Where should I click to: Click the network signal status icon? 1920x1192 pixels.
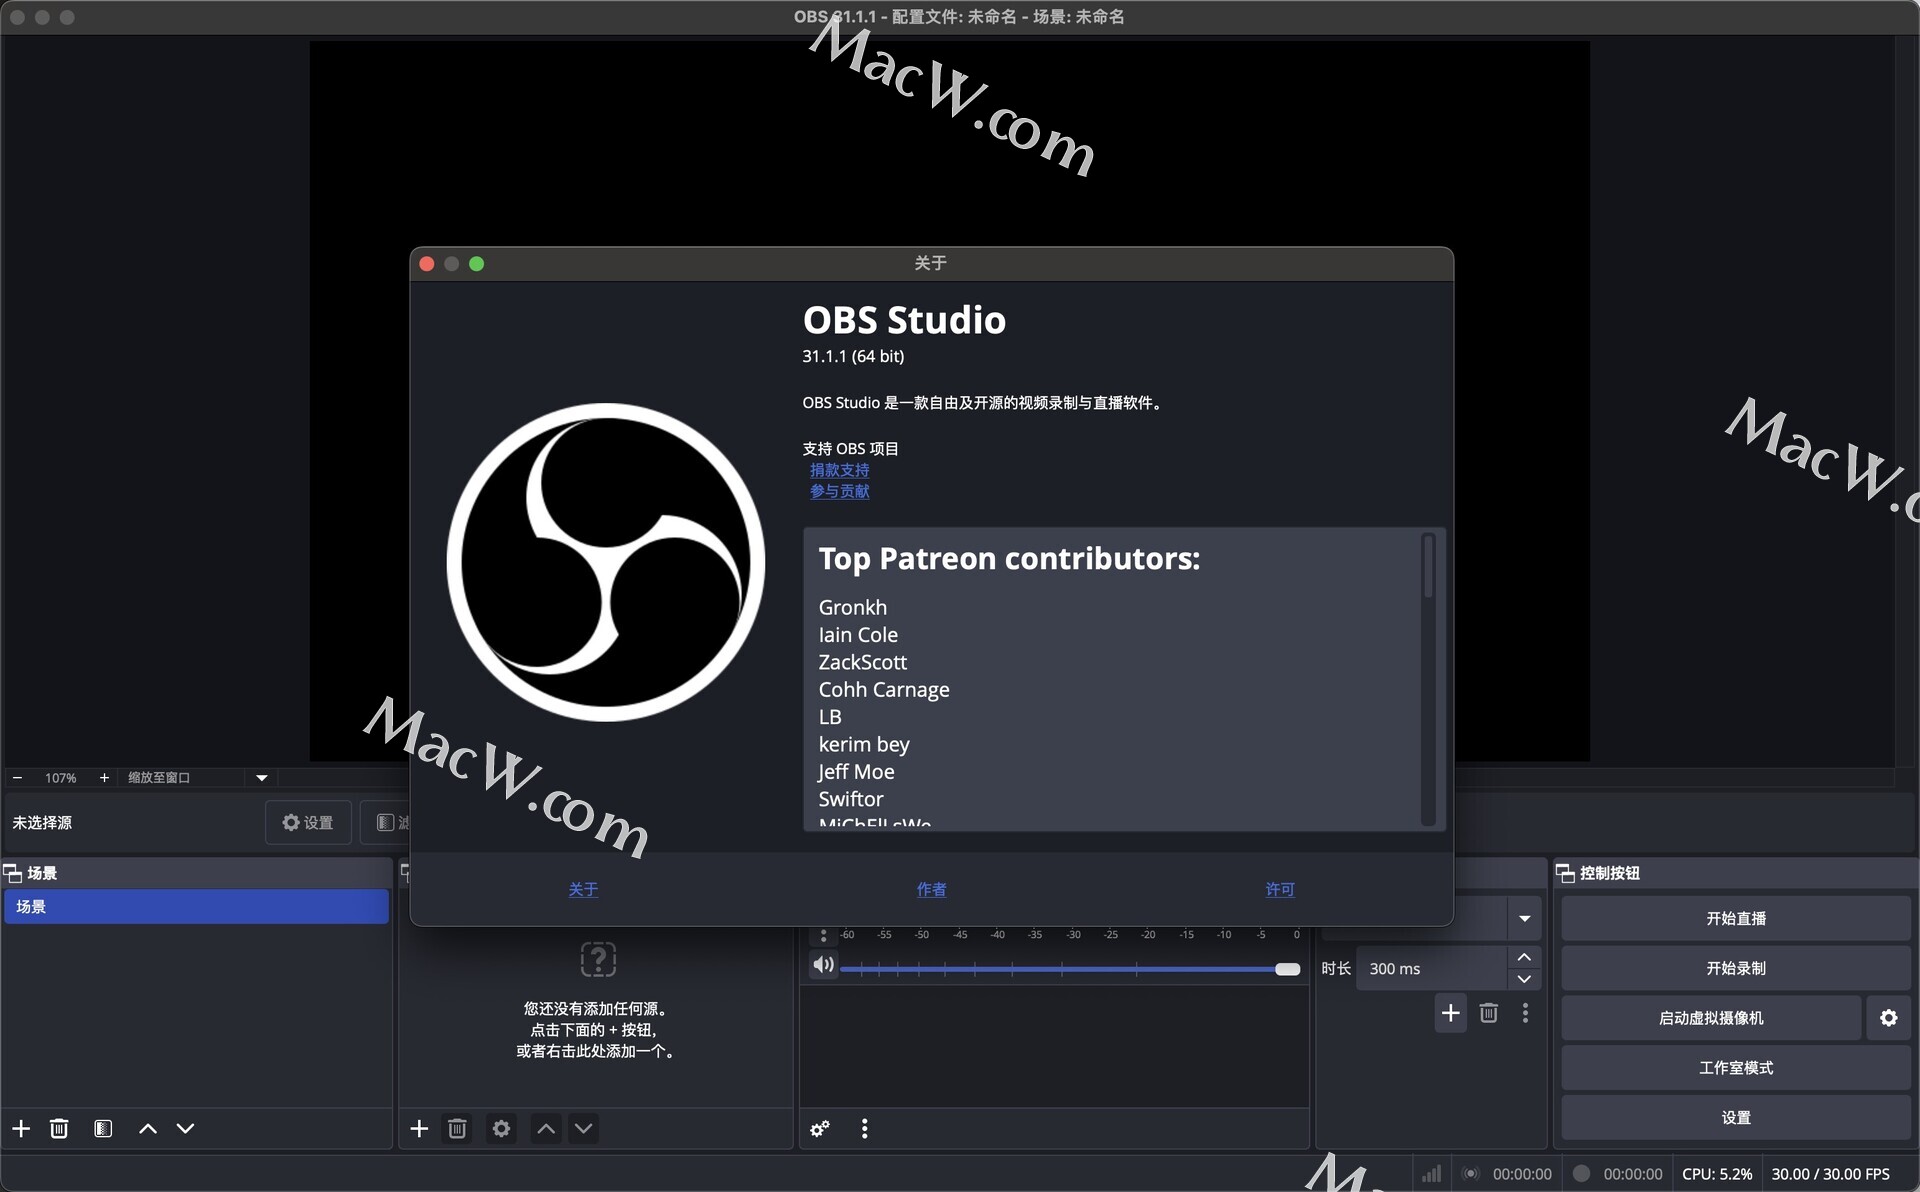[1431, 1174]
